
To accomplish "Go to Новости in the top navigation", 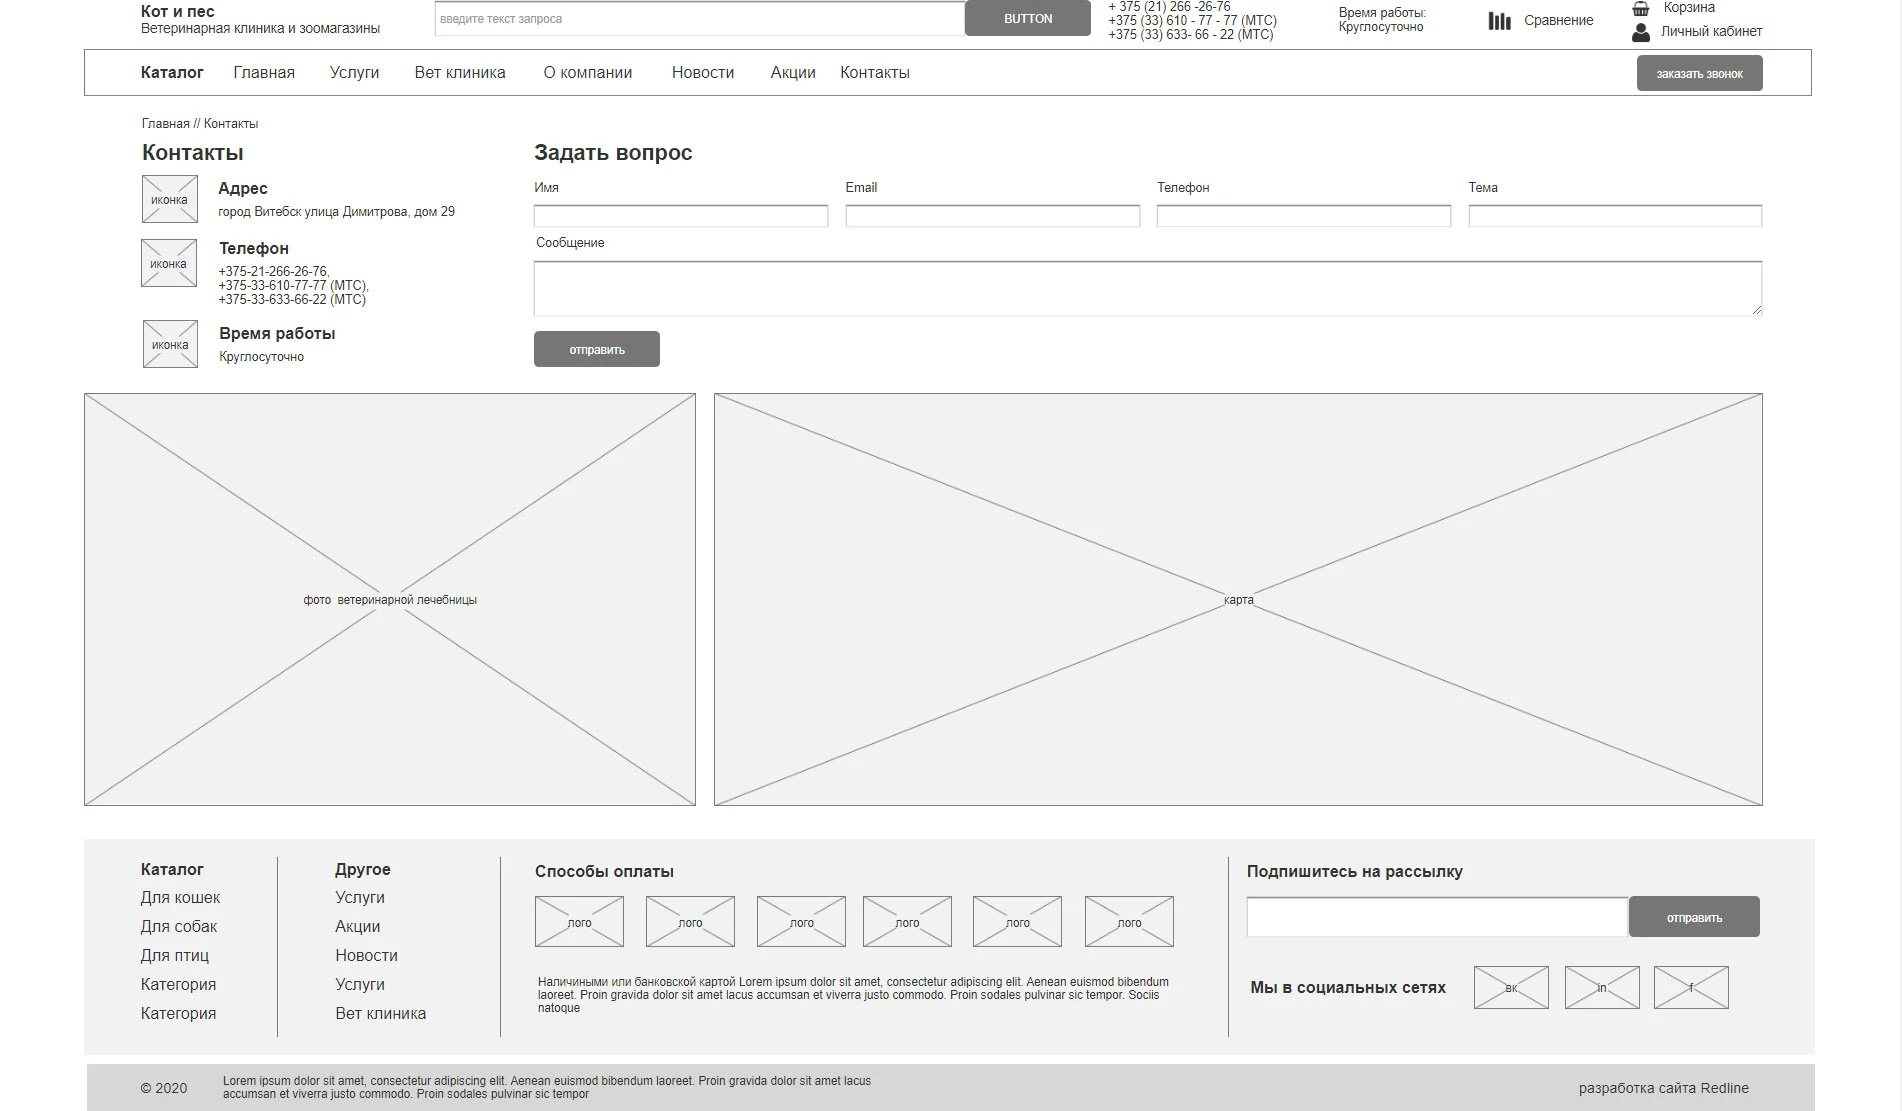I will (x=703, y=72).
